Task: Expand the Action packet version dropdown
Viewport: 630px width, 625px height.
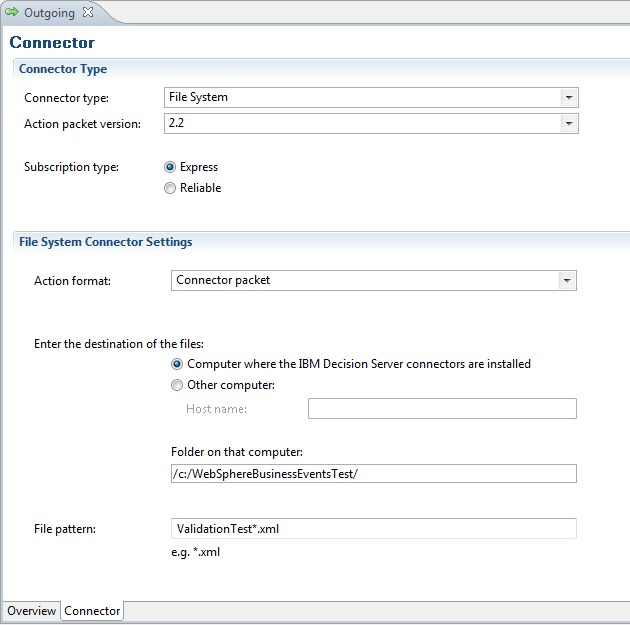Action: point(569,123)
